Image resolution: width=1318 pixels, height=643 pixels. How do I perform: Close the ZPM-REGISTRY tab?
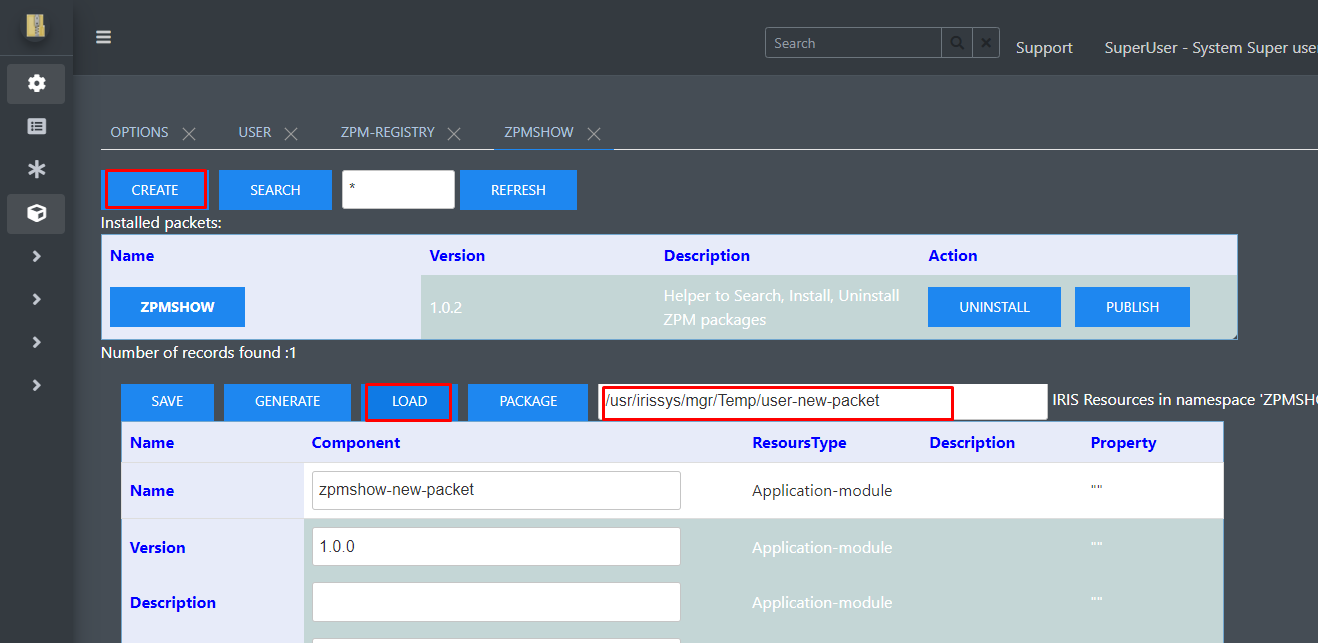point(454,133)
